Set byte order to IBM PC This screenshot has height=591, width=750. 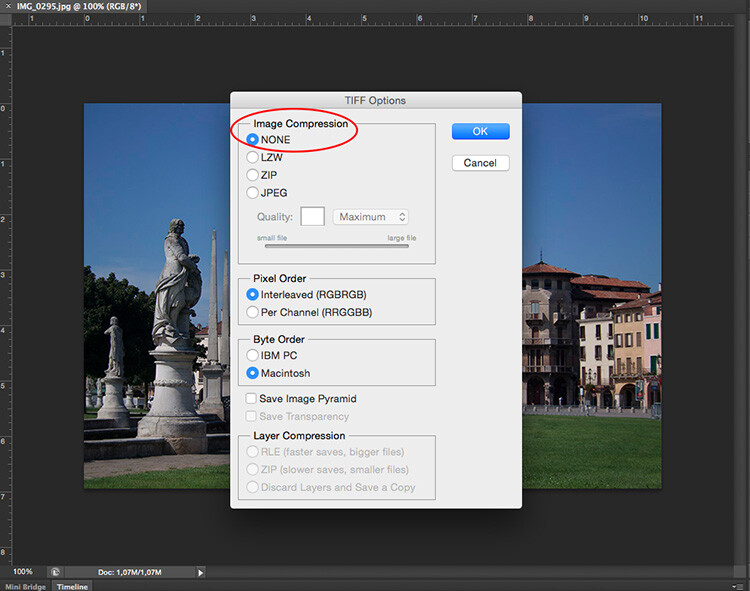coord(252,355)
